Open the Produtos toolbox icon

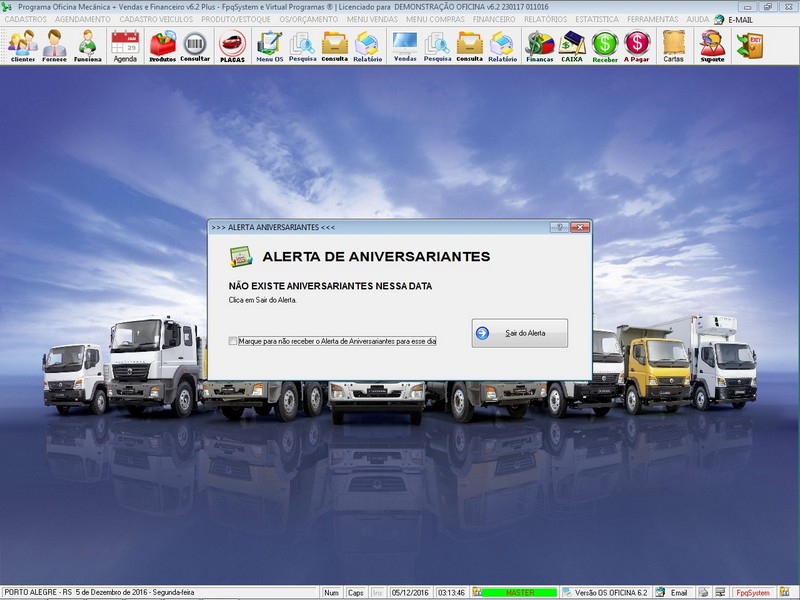point(162,46)
